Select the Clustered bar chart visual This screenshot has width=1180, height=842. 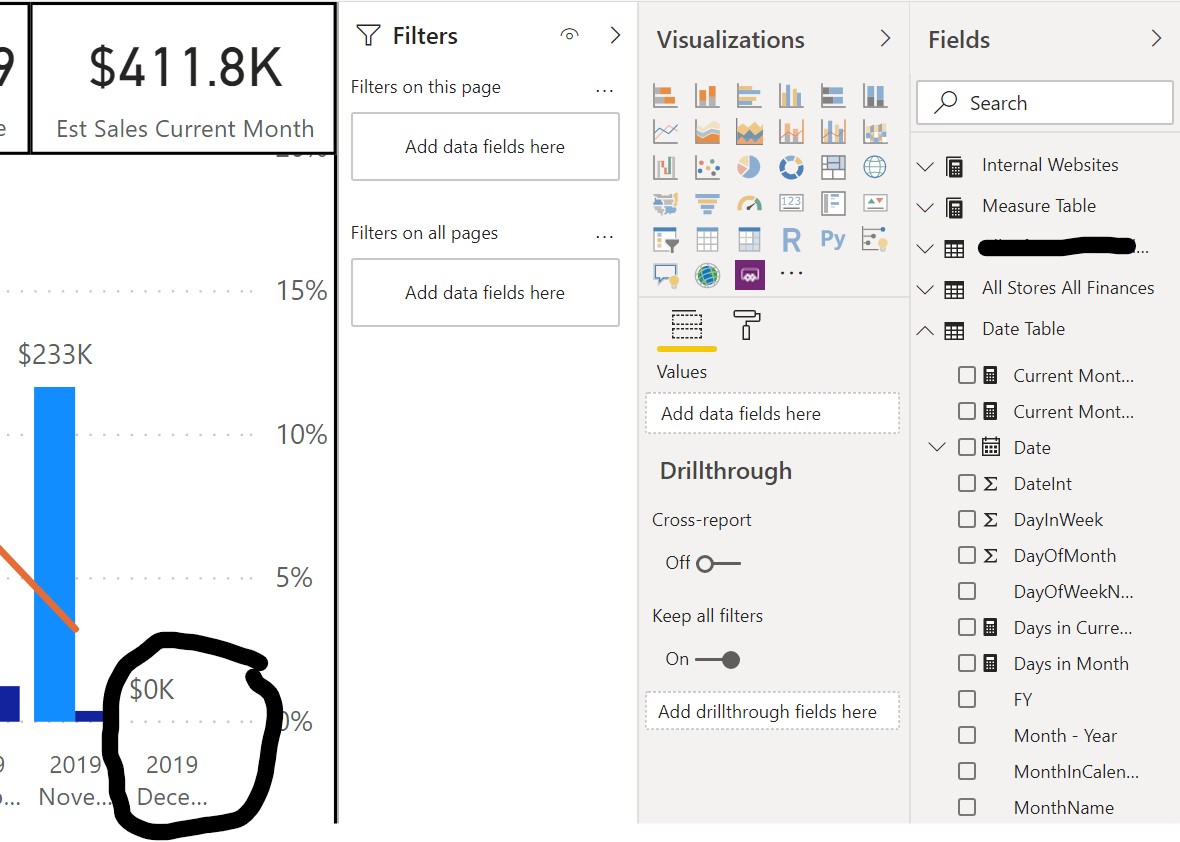[x=749, y=96]
